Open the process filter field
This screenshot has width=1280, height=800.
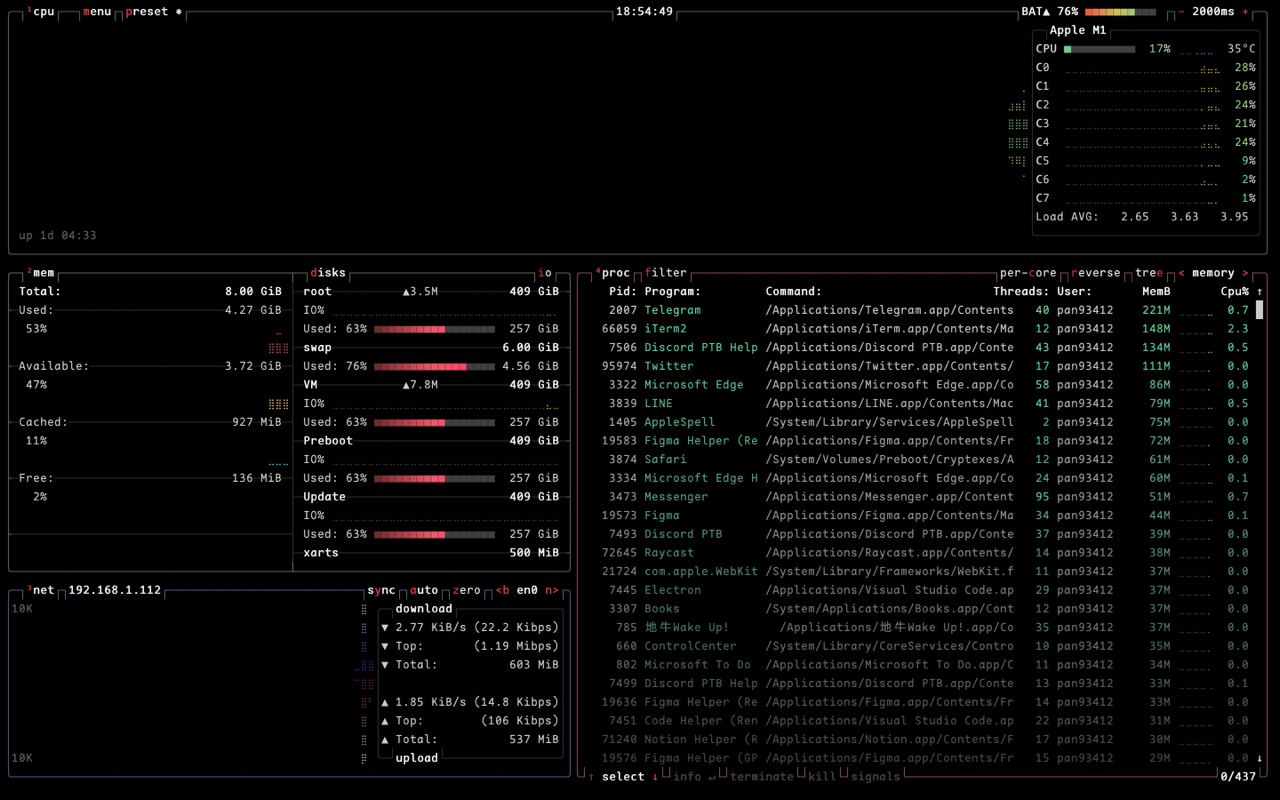point(666,273)
